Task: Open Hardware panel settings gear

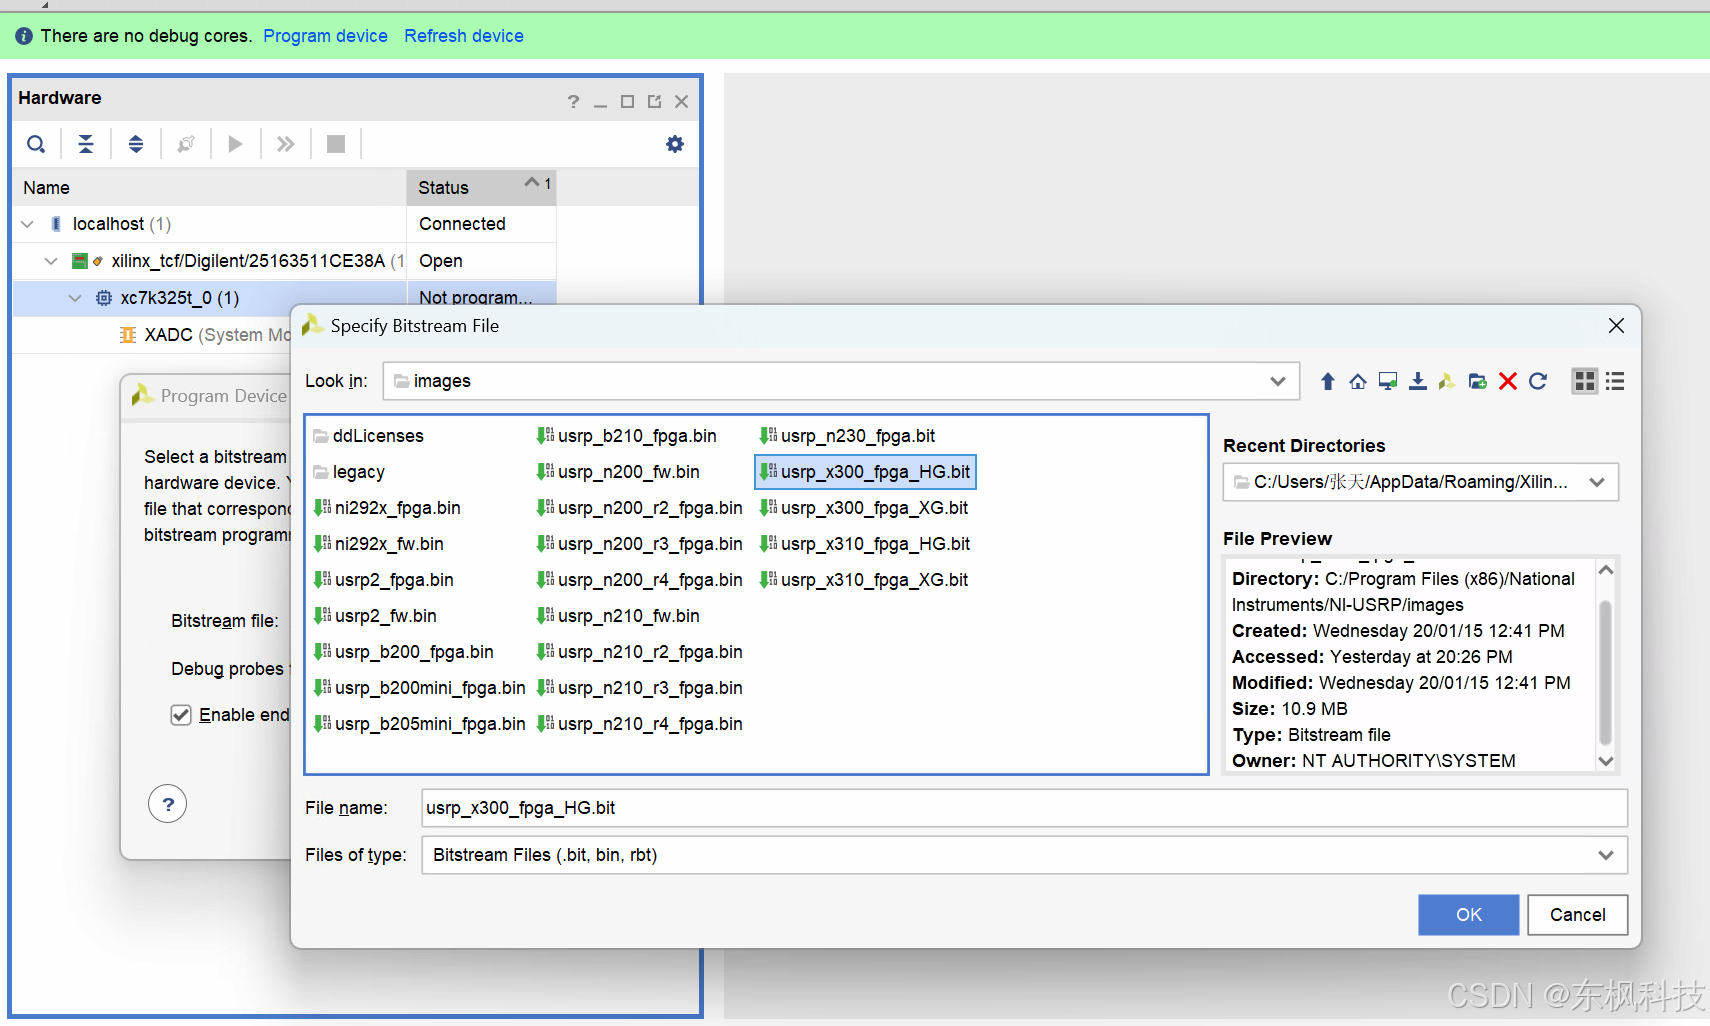Action: tap(675, 144)
